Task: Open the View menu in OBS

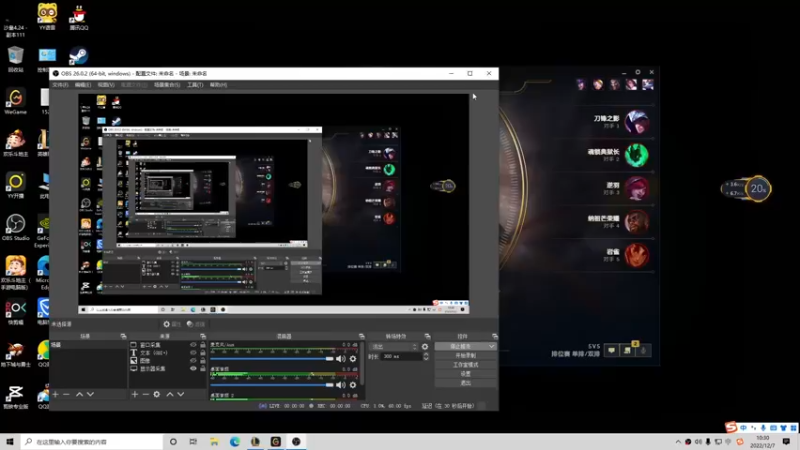Action: click(x=106, y=85)
